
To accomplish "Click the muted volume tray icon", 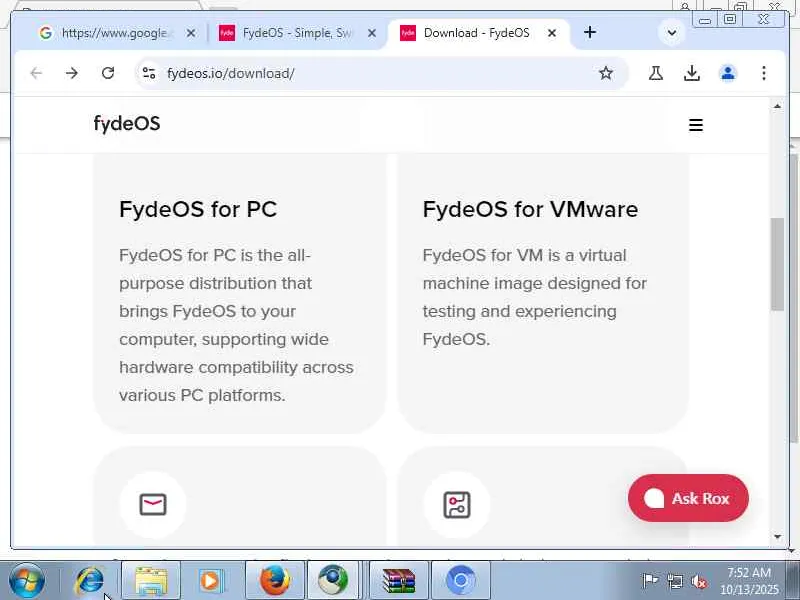I will coord(699,581).
